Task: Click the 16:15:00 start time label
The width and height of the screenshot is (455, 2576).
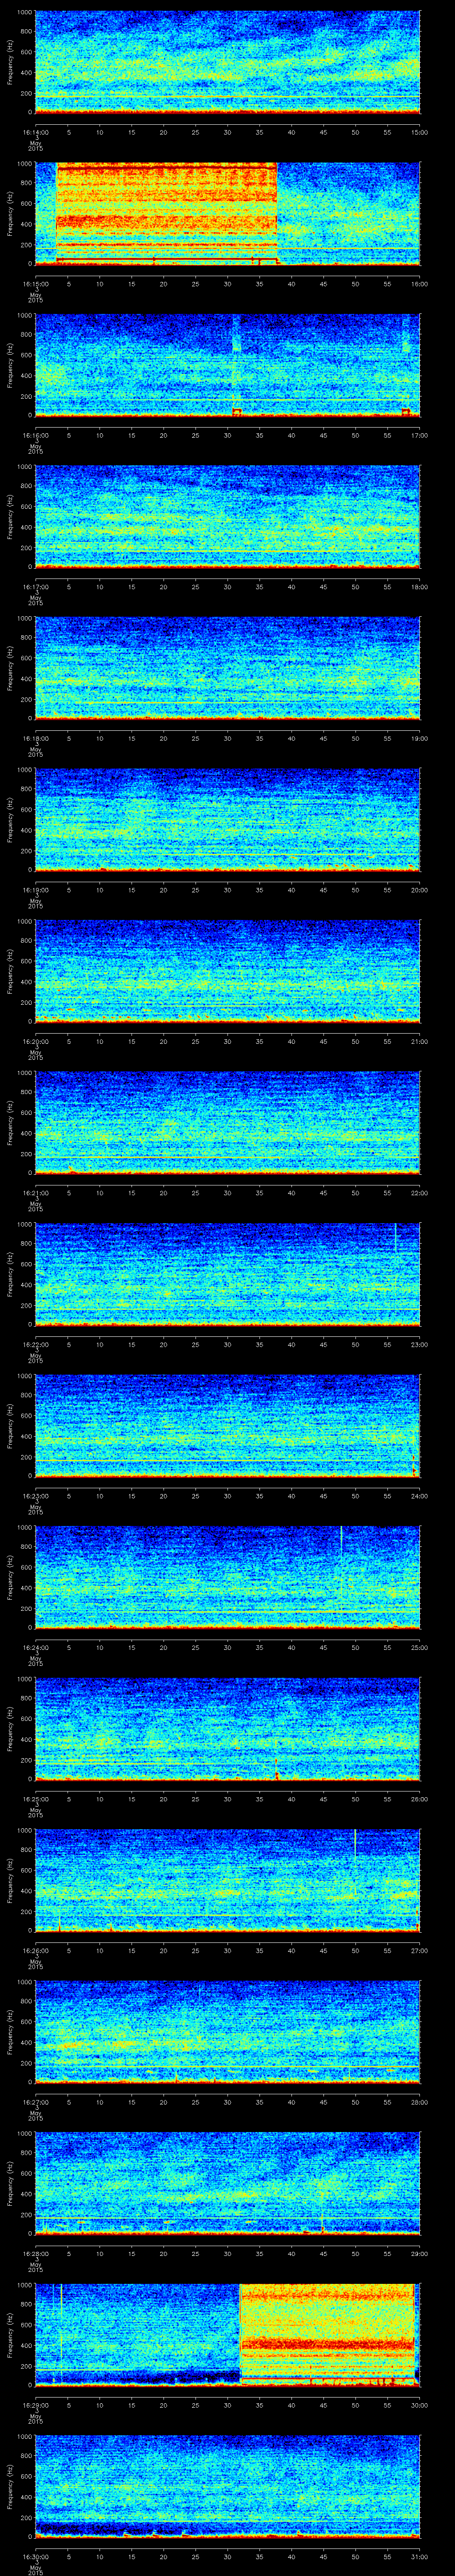Action: [x=35, y=284]
